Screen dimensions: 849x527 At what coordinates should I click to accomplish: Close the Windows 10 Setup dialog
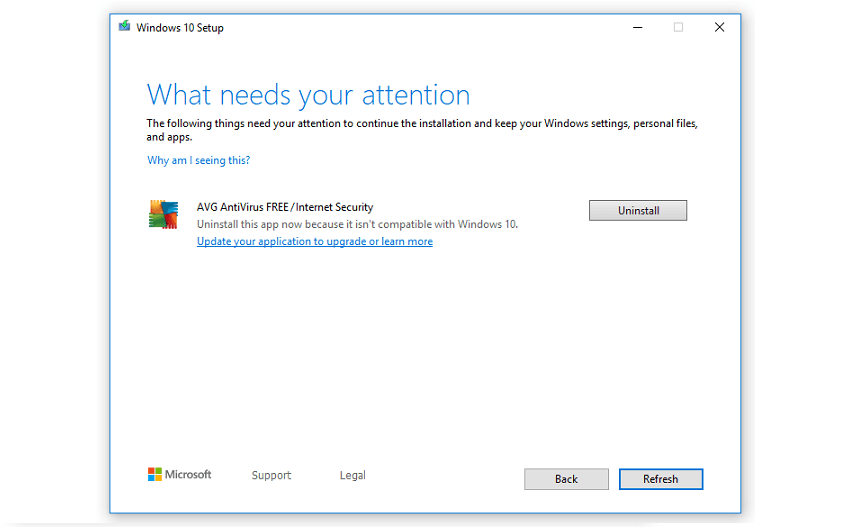719,28
